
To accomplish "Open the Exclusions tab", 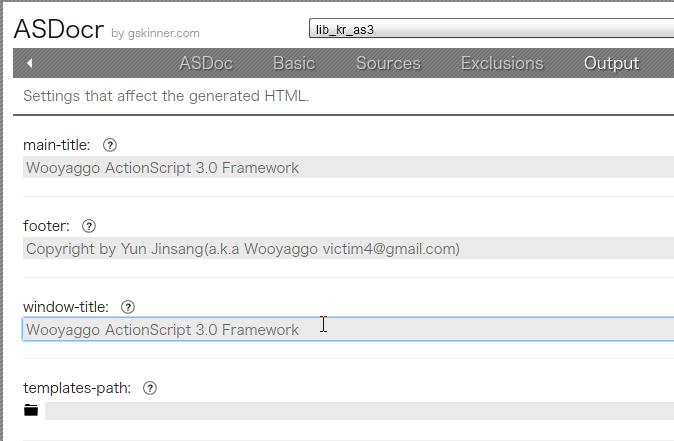I will 502,64.
